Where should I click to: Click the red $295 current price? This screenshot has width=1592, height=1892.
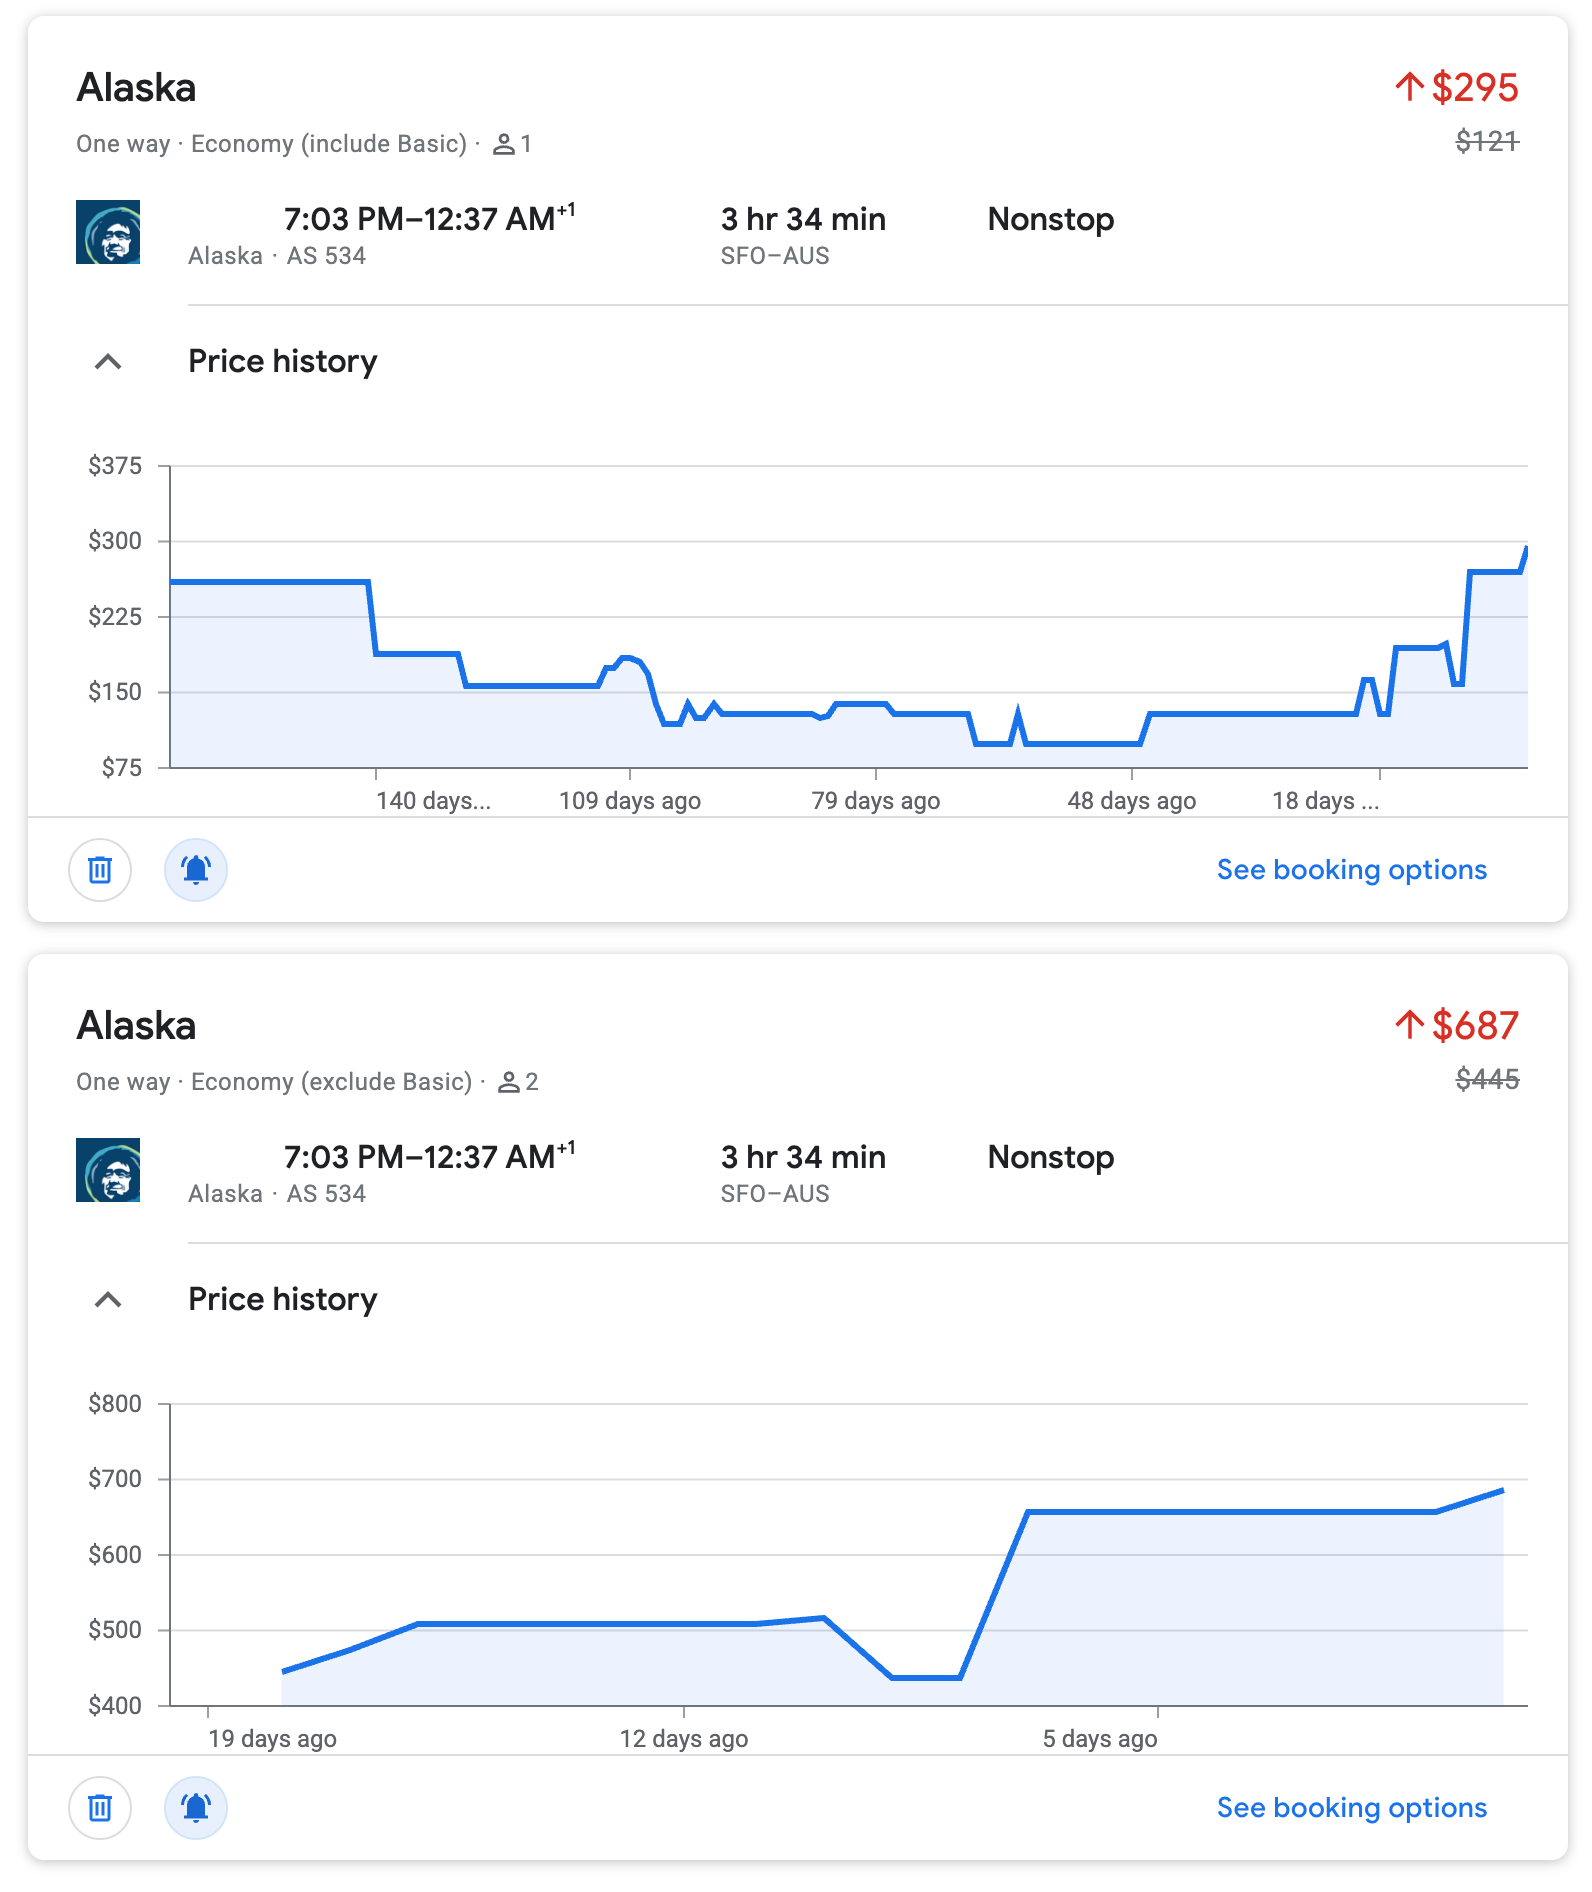1475,88
